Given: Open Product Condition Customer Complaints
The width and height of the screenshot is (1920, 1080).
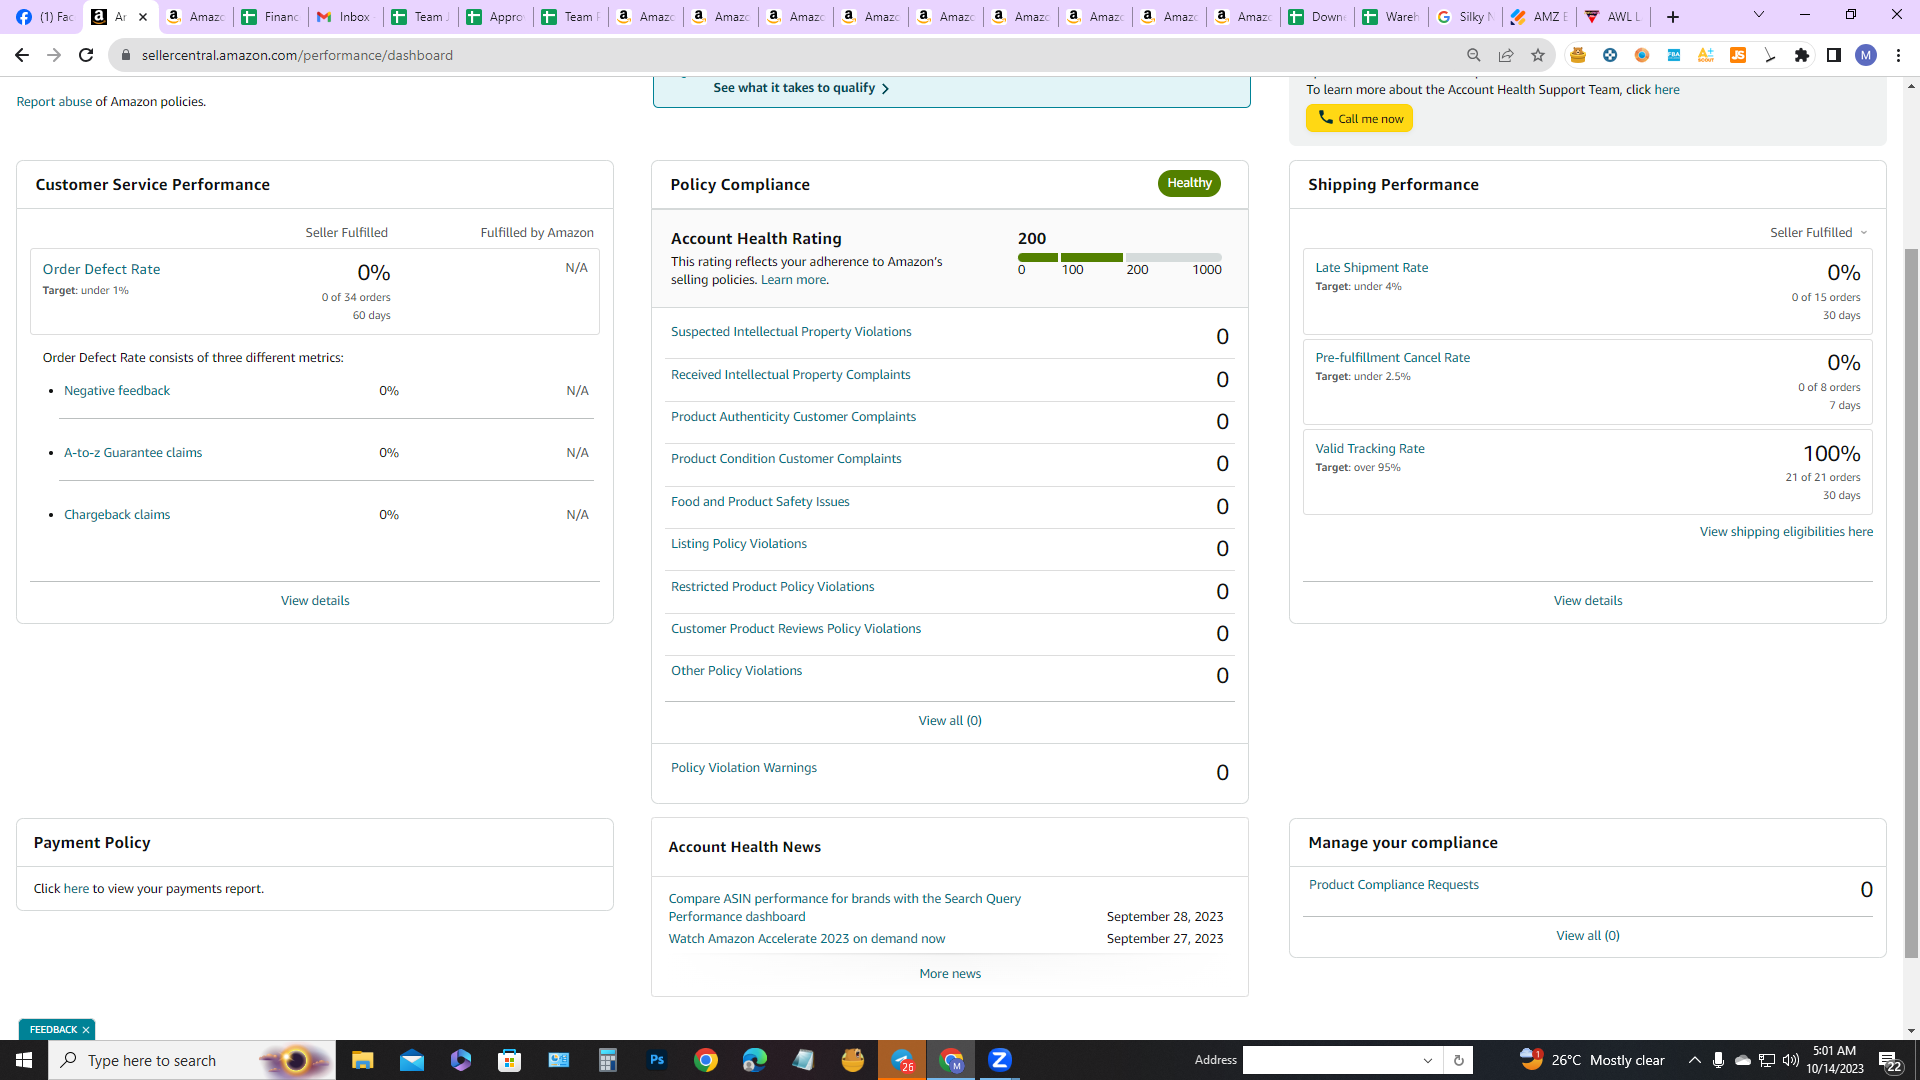Looking at the screenshot, I should point(786,459).
